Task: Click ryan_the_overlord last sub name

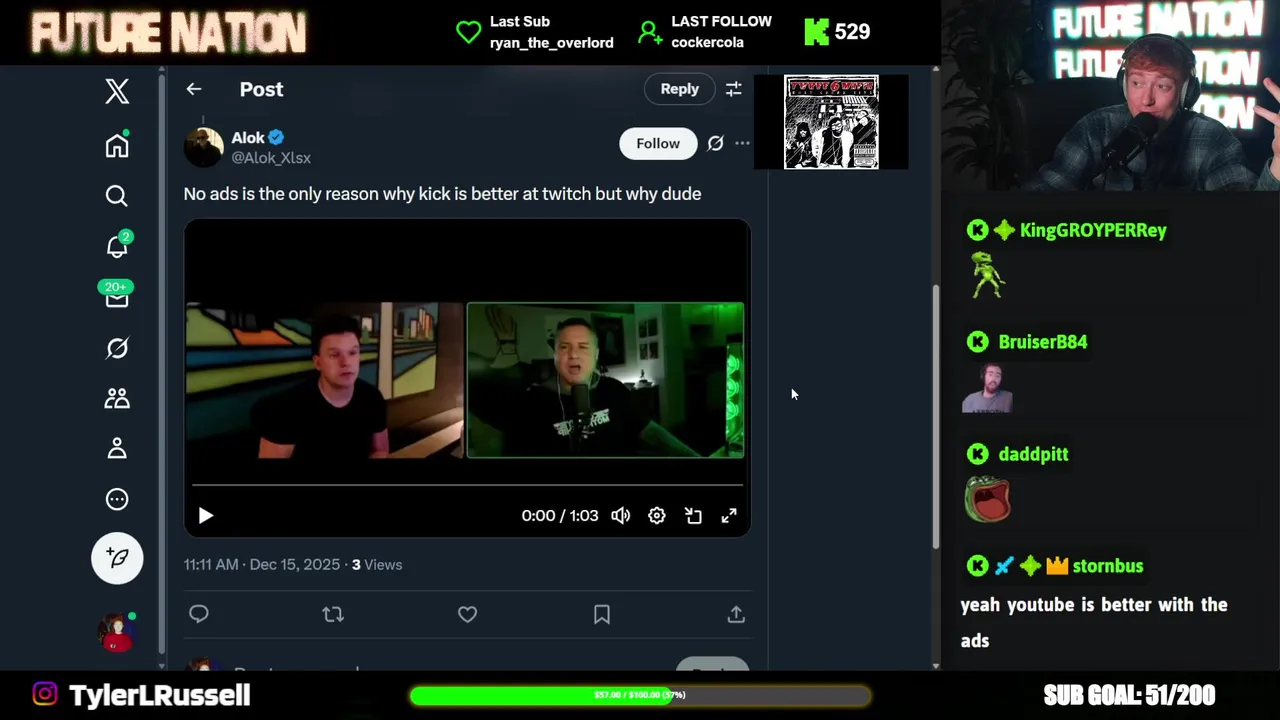Action: [x=552, y=42]
